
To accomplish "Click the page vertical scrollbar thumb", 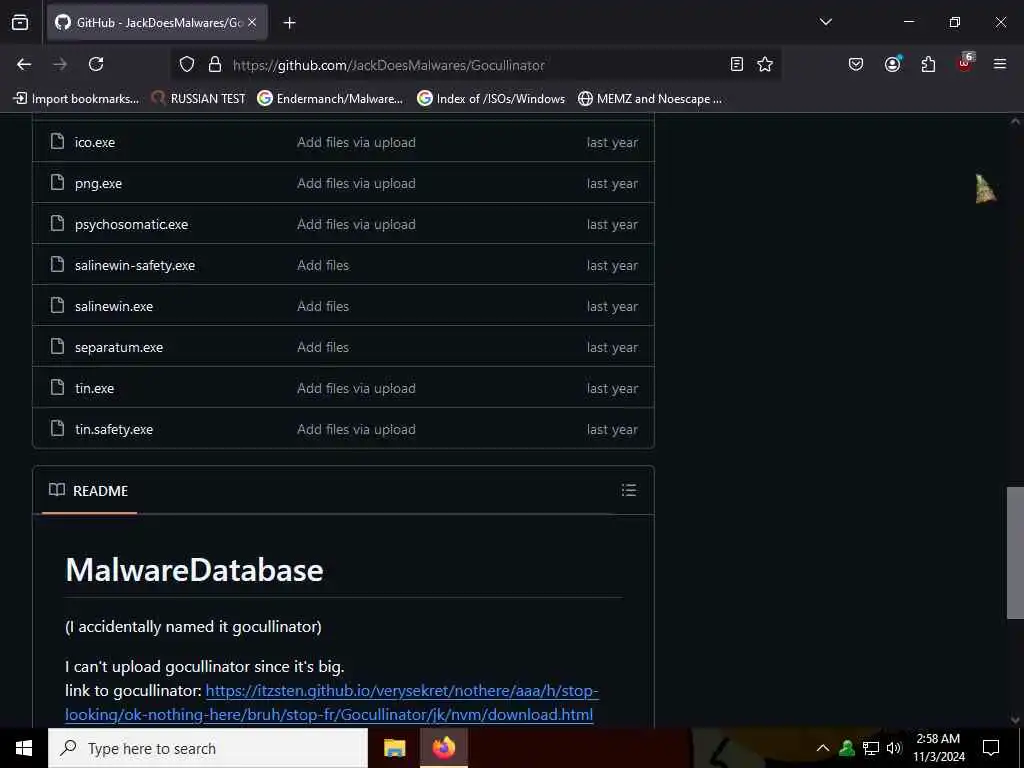I will coord(1015,552).
